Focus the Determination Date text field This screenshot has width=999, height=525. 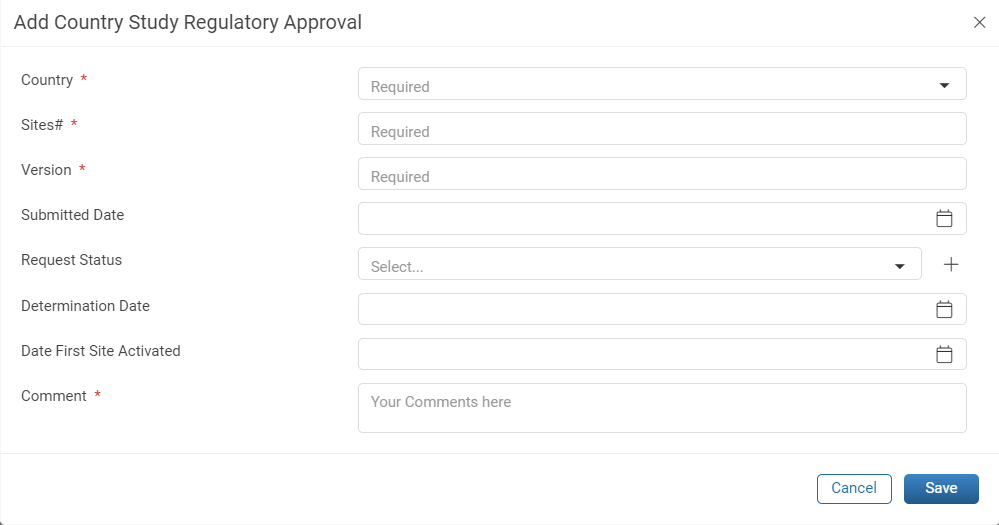point(662,309)
